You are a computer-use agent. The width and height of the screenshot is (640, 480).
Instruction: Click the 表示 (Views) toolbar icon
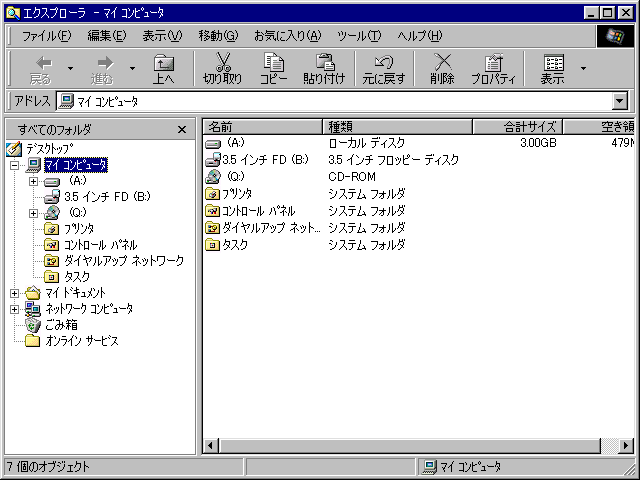point(553,62)
